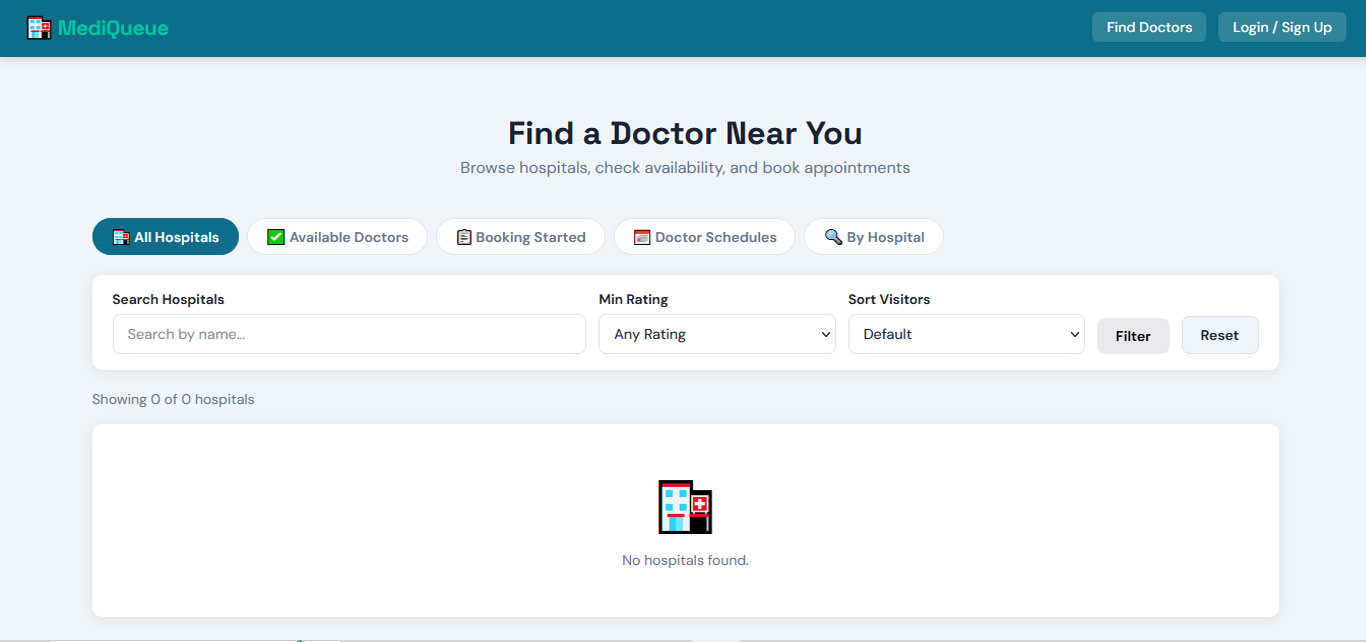Click the 'Showing 0 of 0 hospitals' text

(173, 399)
